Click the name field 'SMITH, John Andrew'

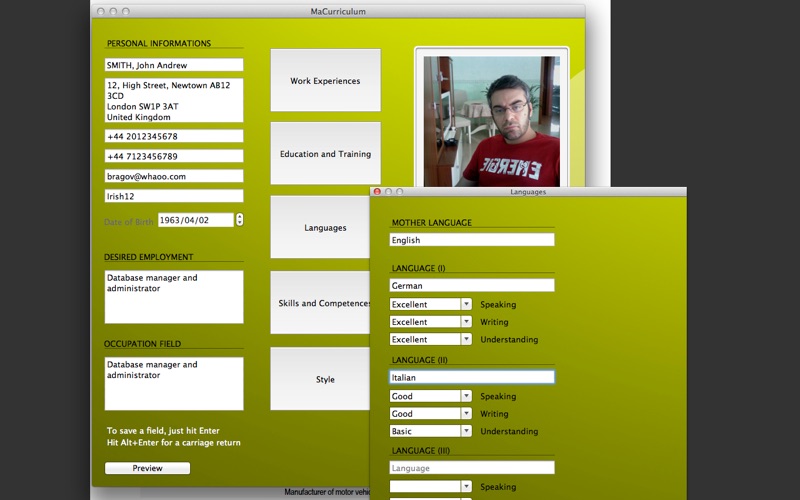(x=174, y=65)
